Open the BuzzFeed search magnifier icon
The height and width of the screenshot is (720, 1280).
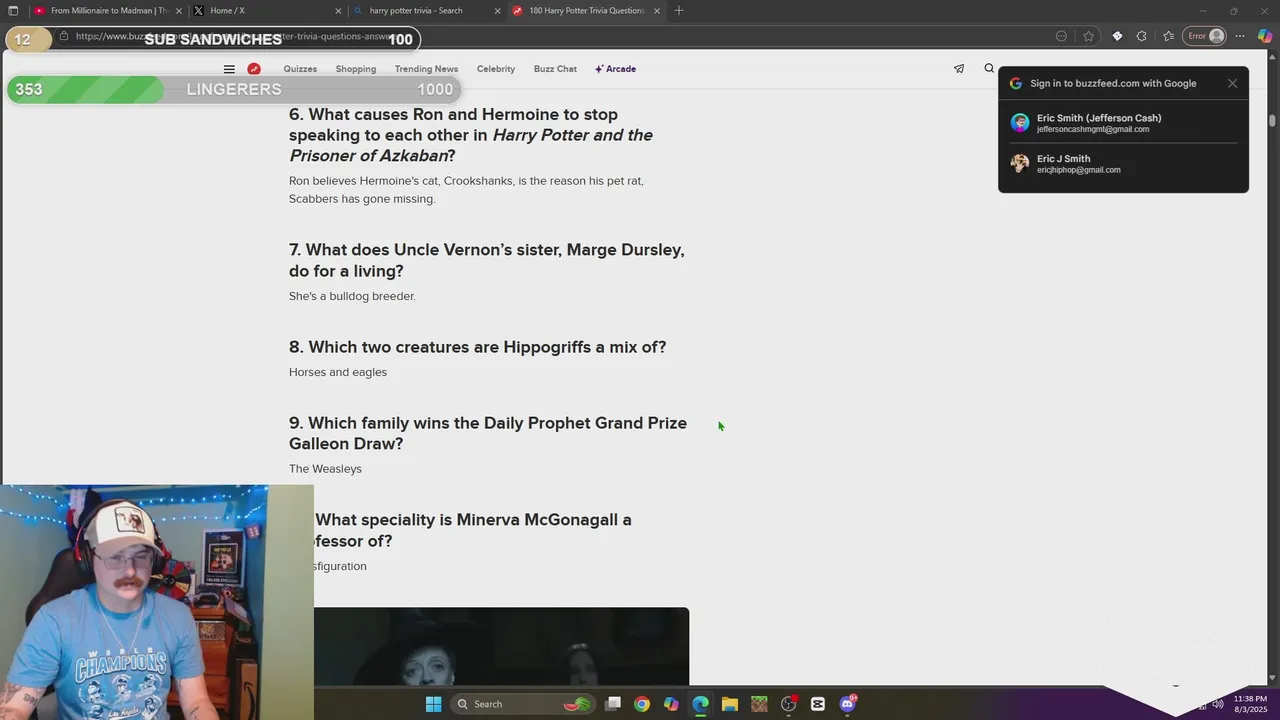pos(989,69)
